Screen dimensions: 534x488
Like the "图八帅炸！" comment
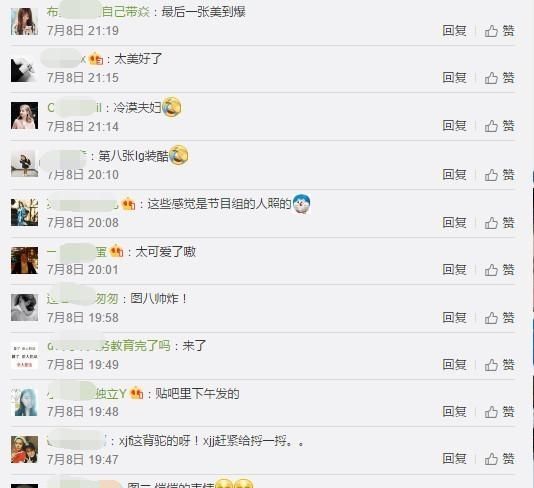(499, 318)
